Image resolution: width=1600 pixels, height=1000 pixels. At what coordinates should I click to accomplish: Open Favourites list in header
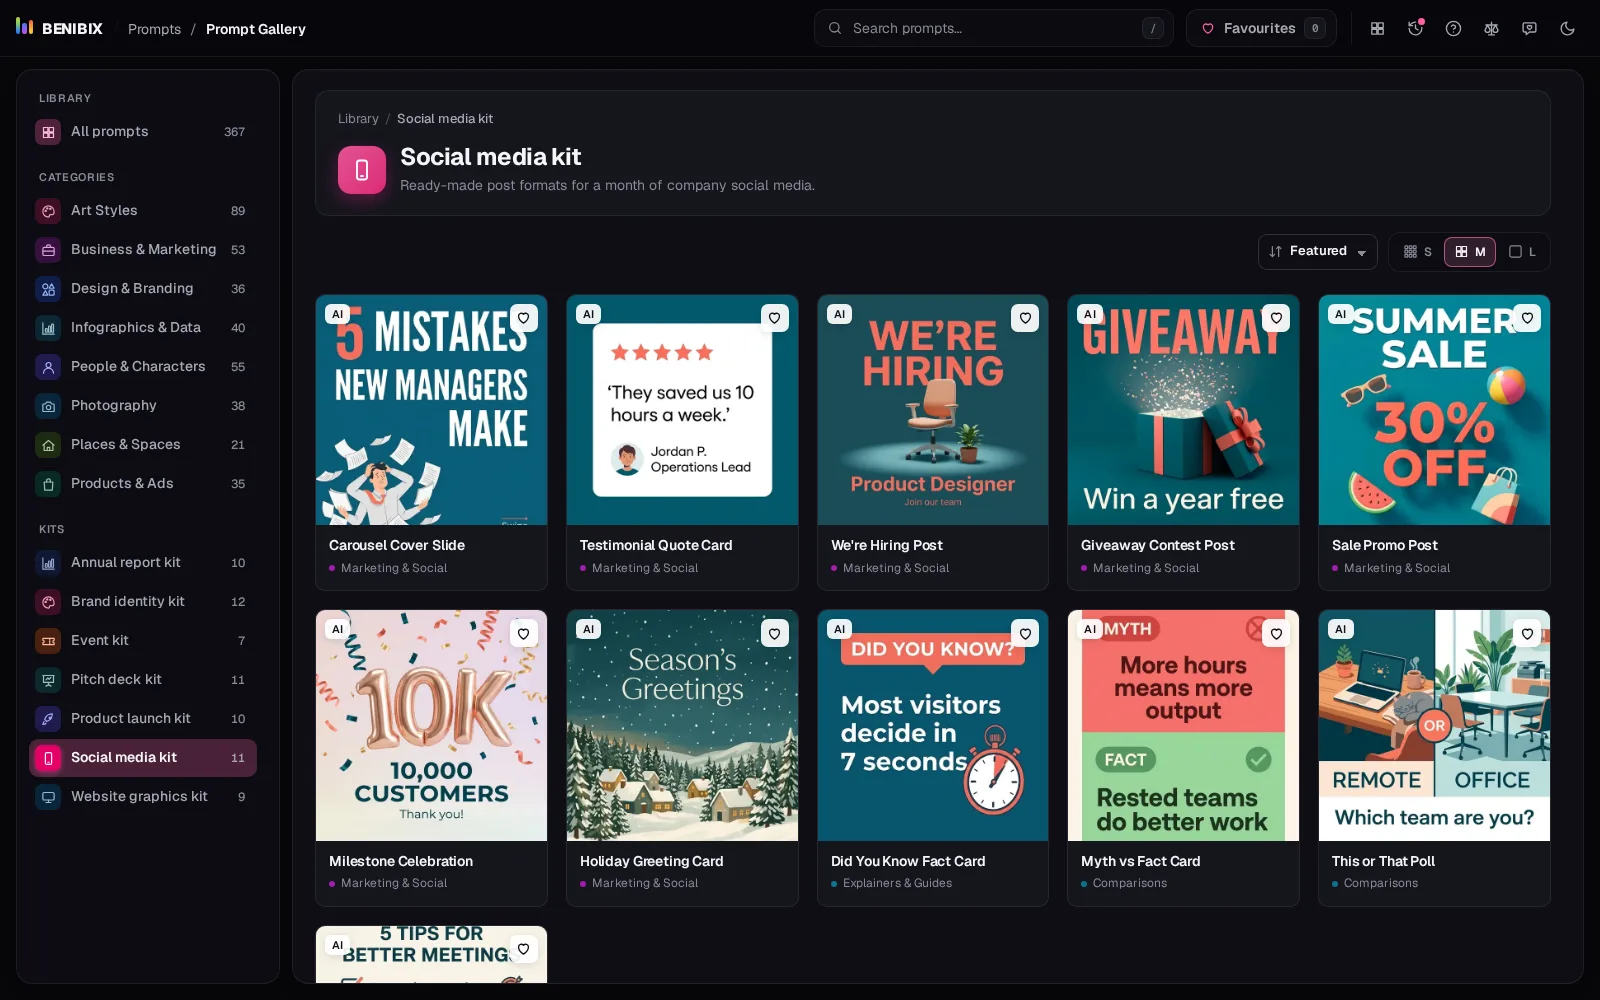[1261, 28]
